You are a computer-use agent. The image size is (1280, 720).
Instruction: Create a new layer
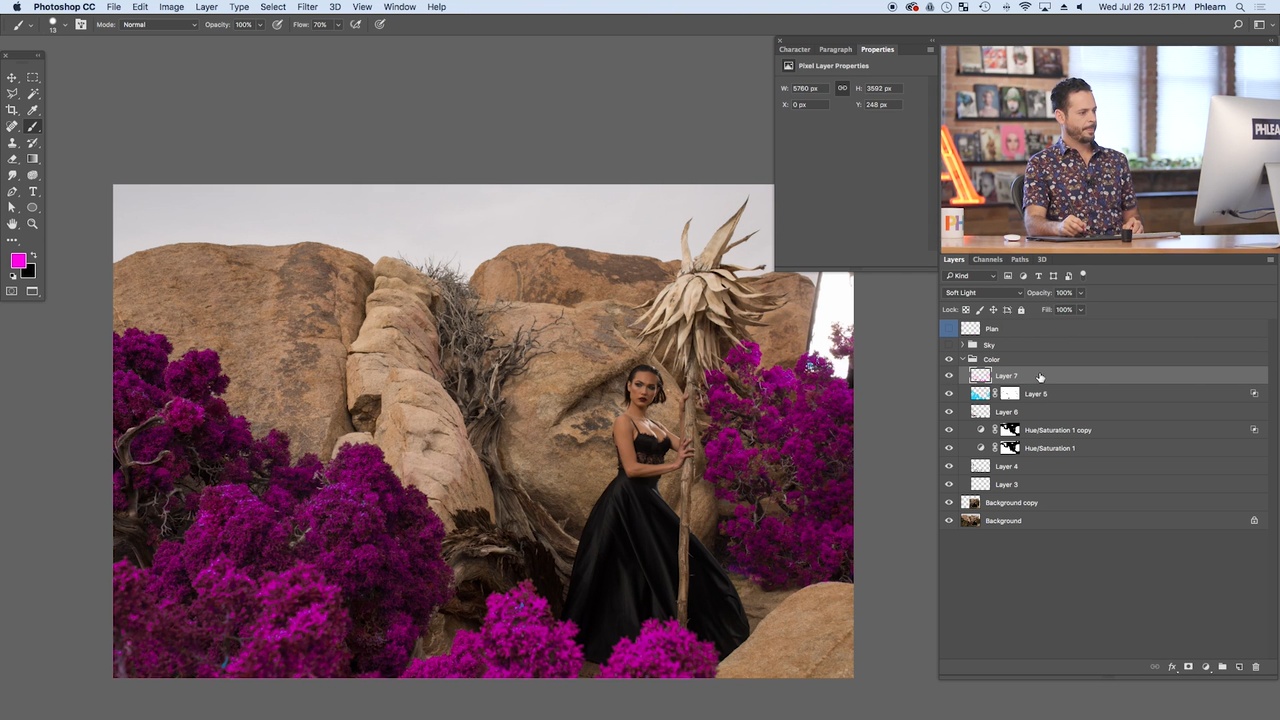pyautogui.click(x=1239, y=667)
